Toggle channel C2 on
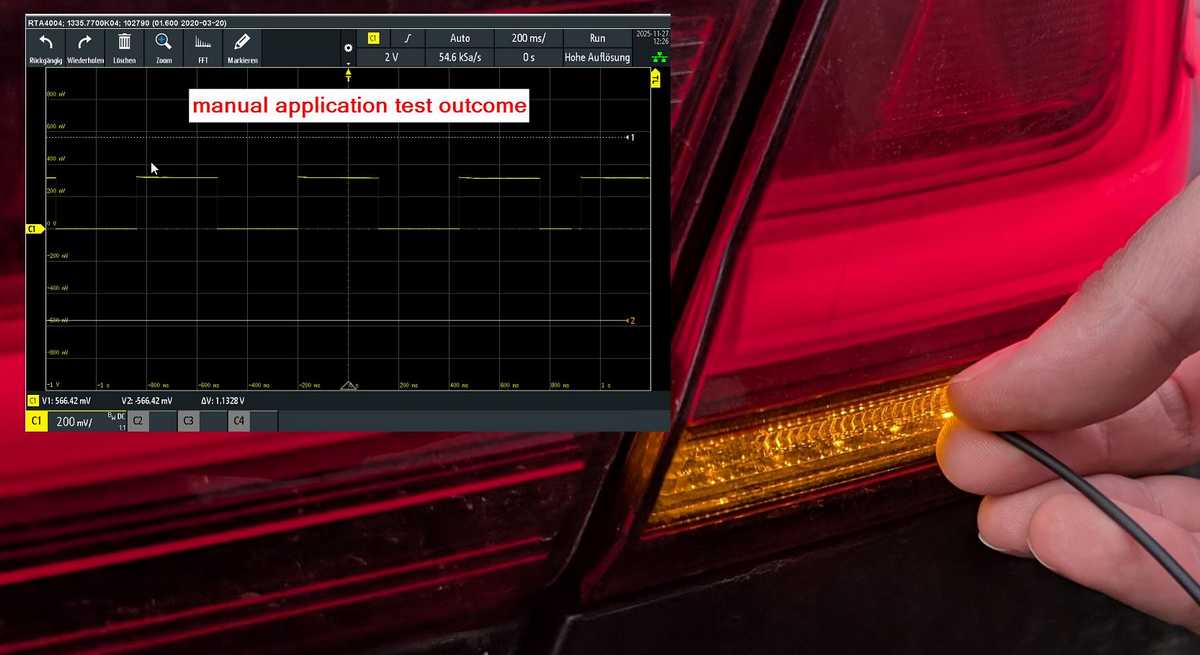The height and width of the screenshot is (655, 1200). coord(137,421)
